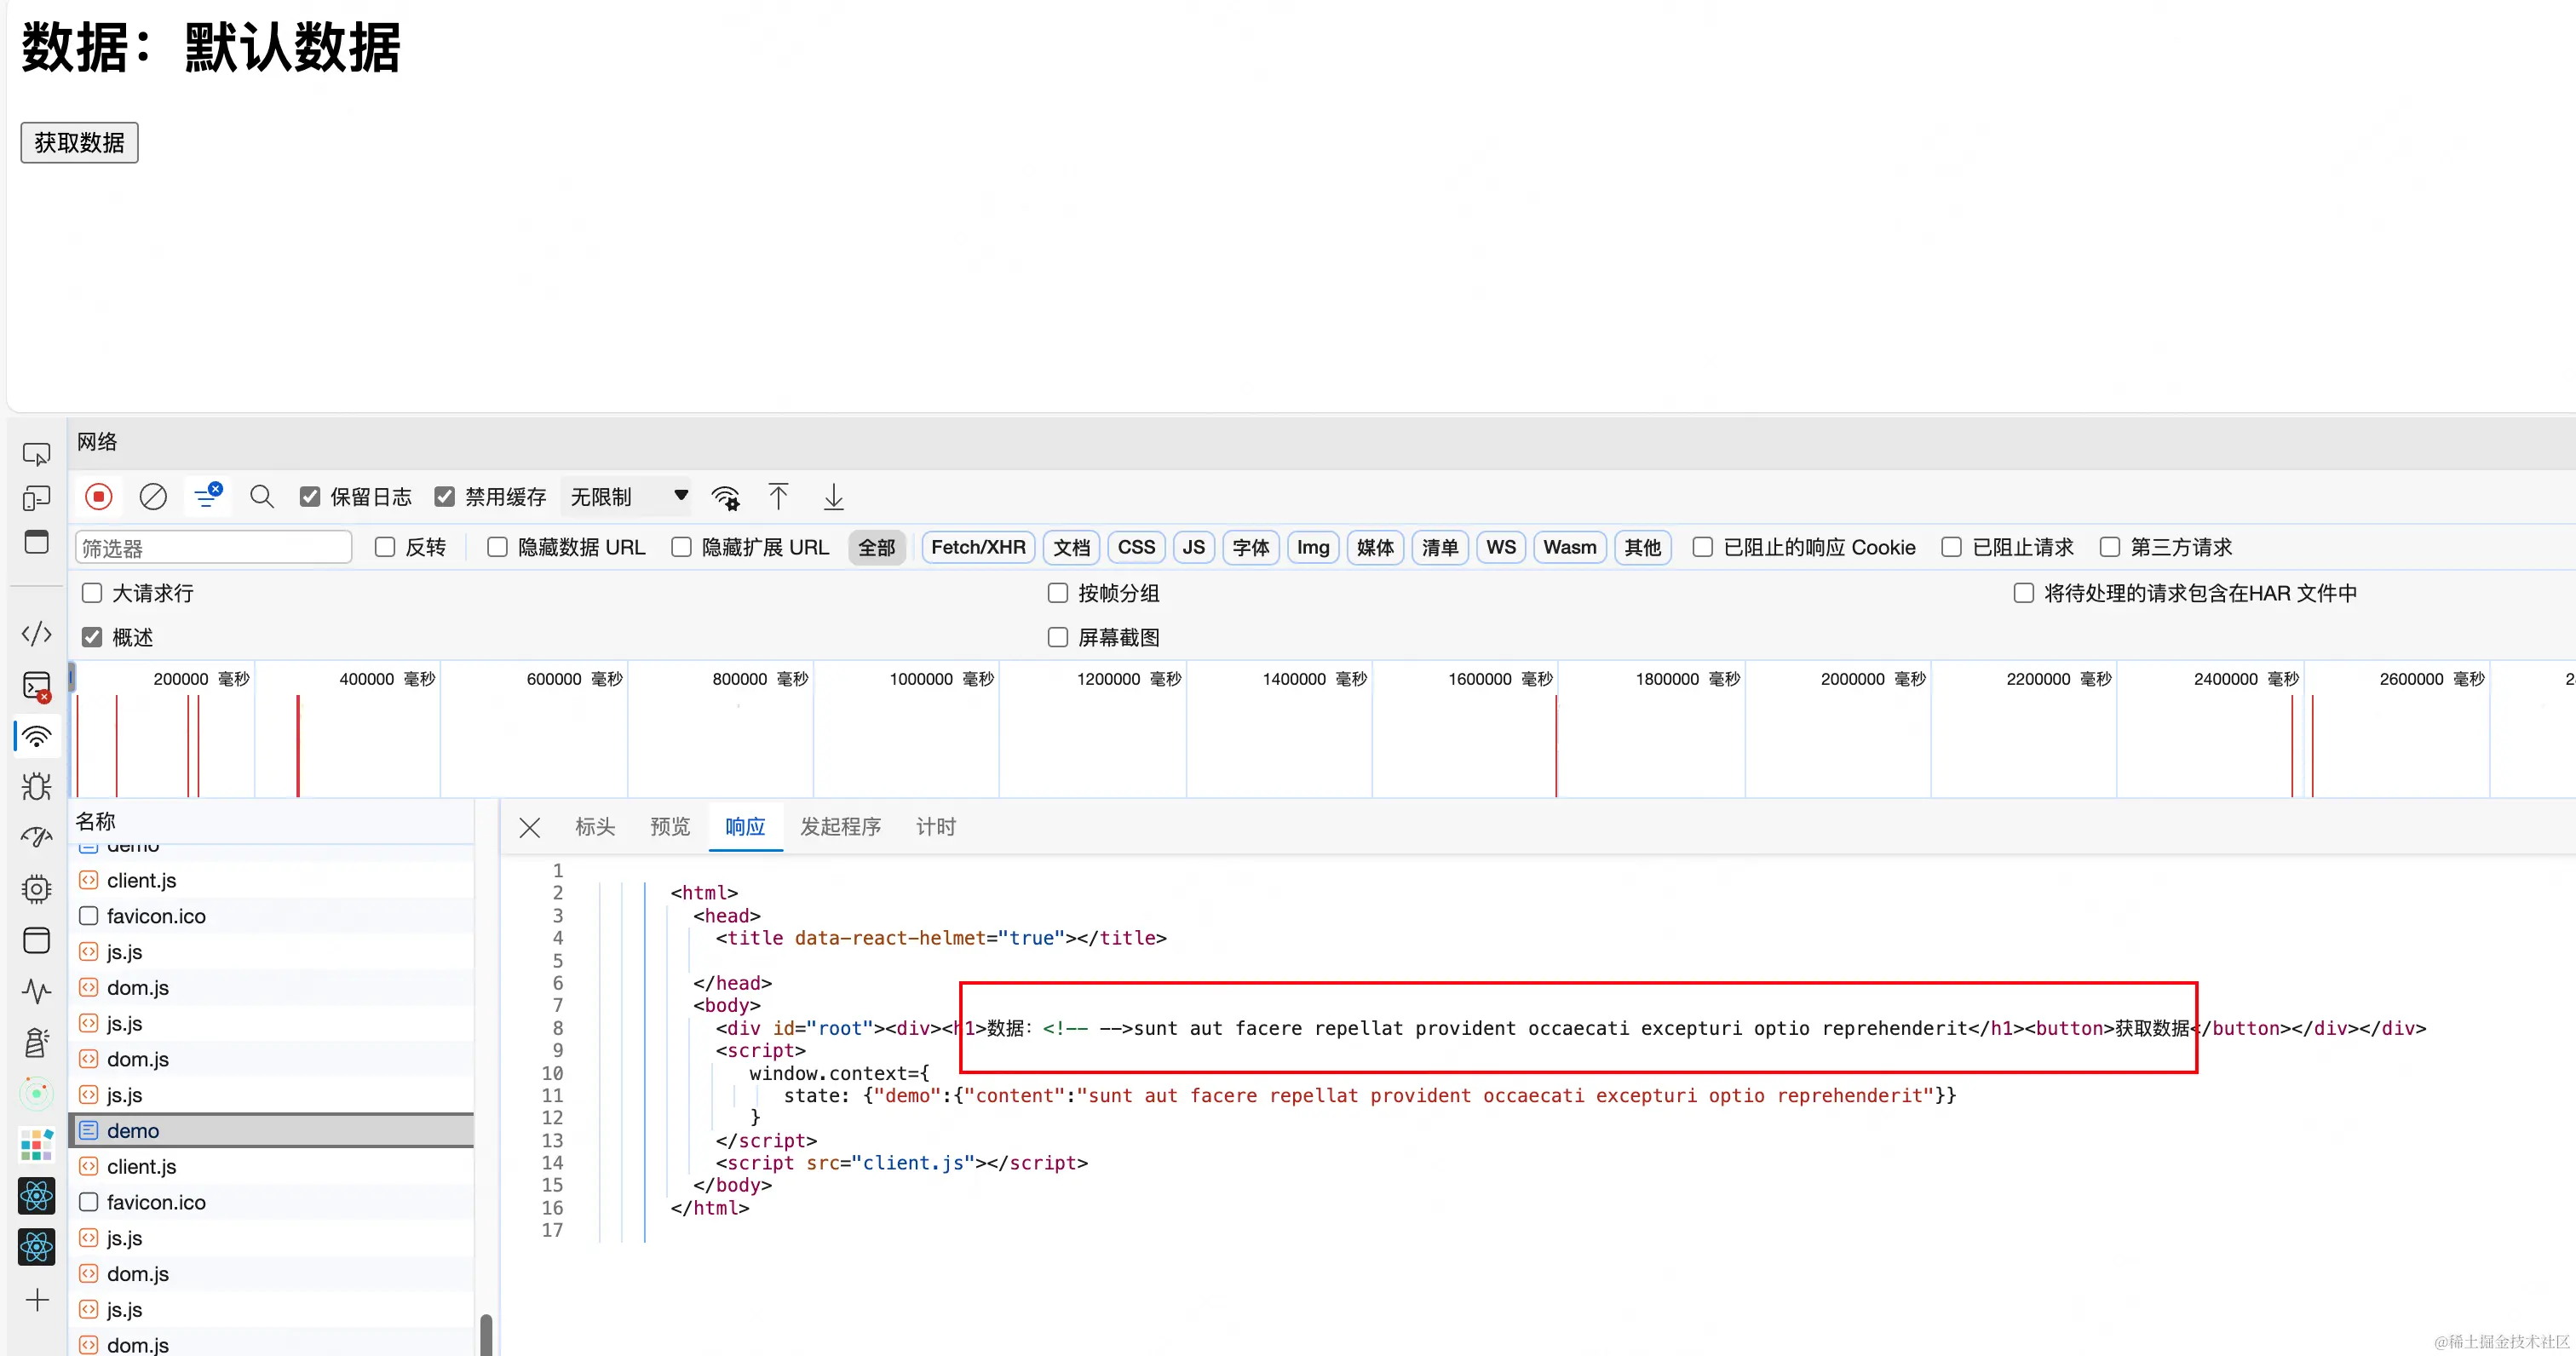Open the Performance monitor pulse icon
The image size is (2576, 1356).
(37, 991)
